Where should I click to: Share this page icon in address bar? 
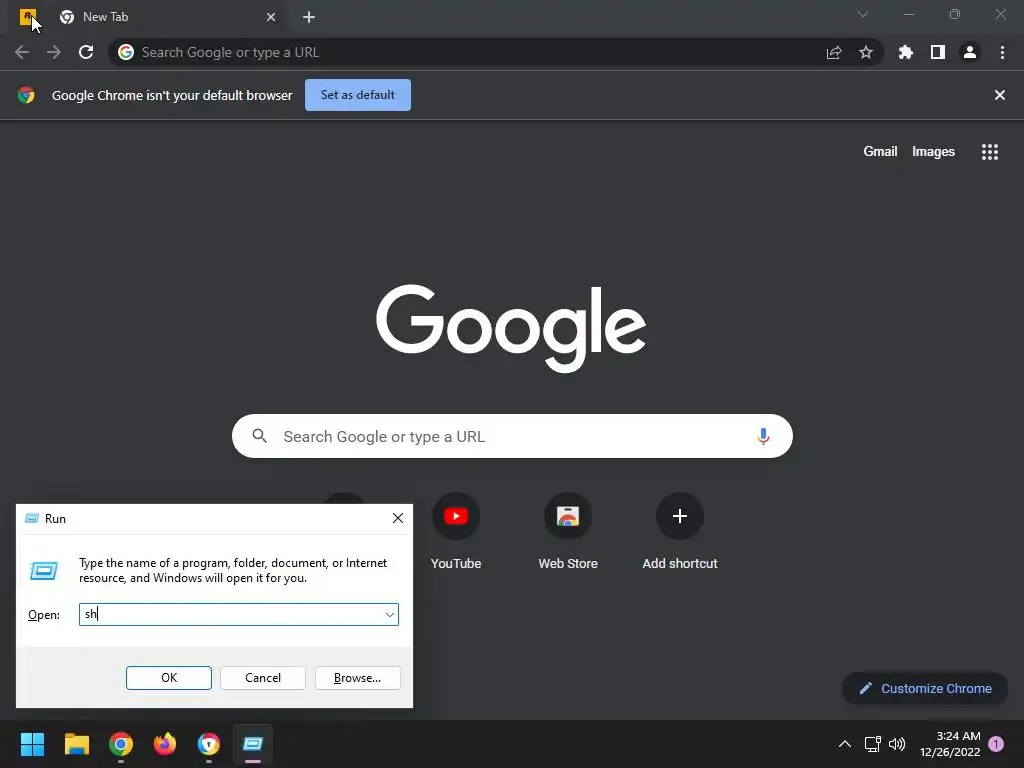(x=834, y=53)
